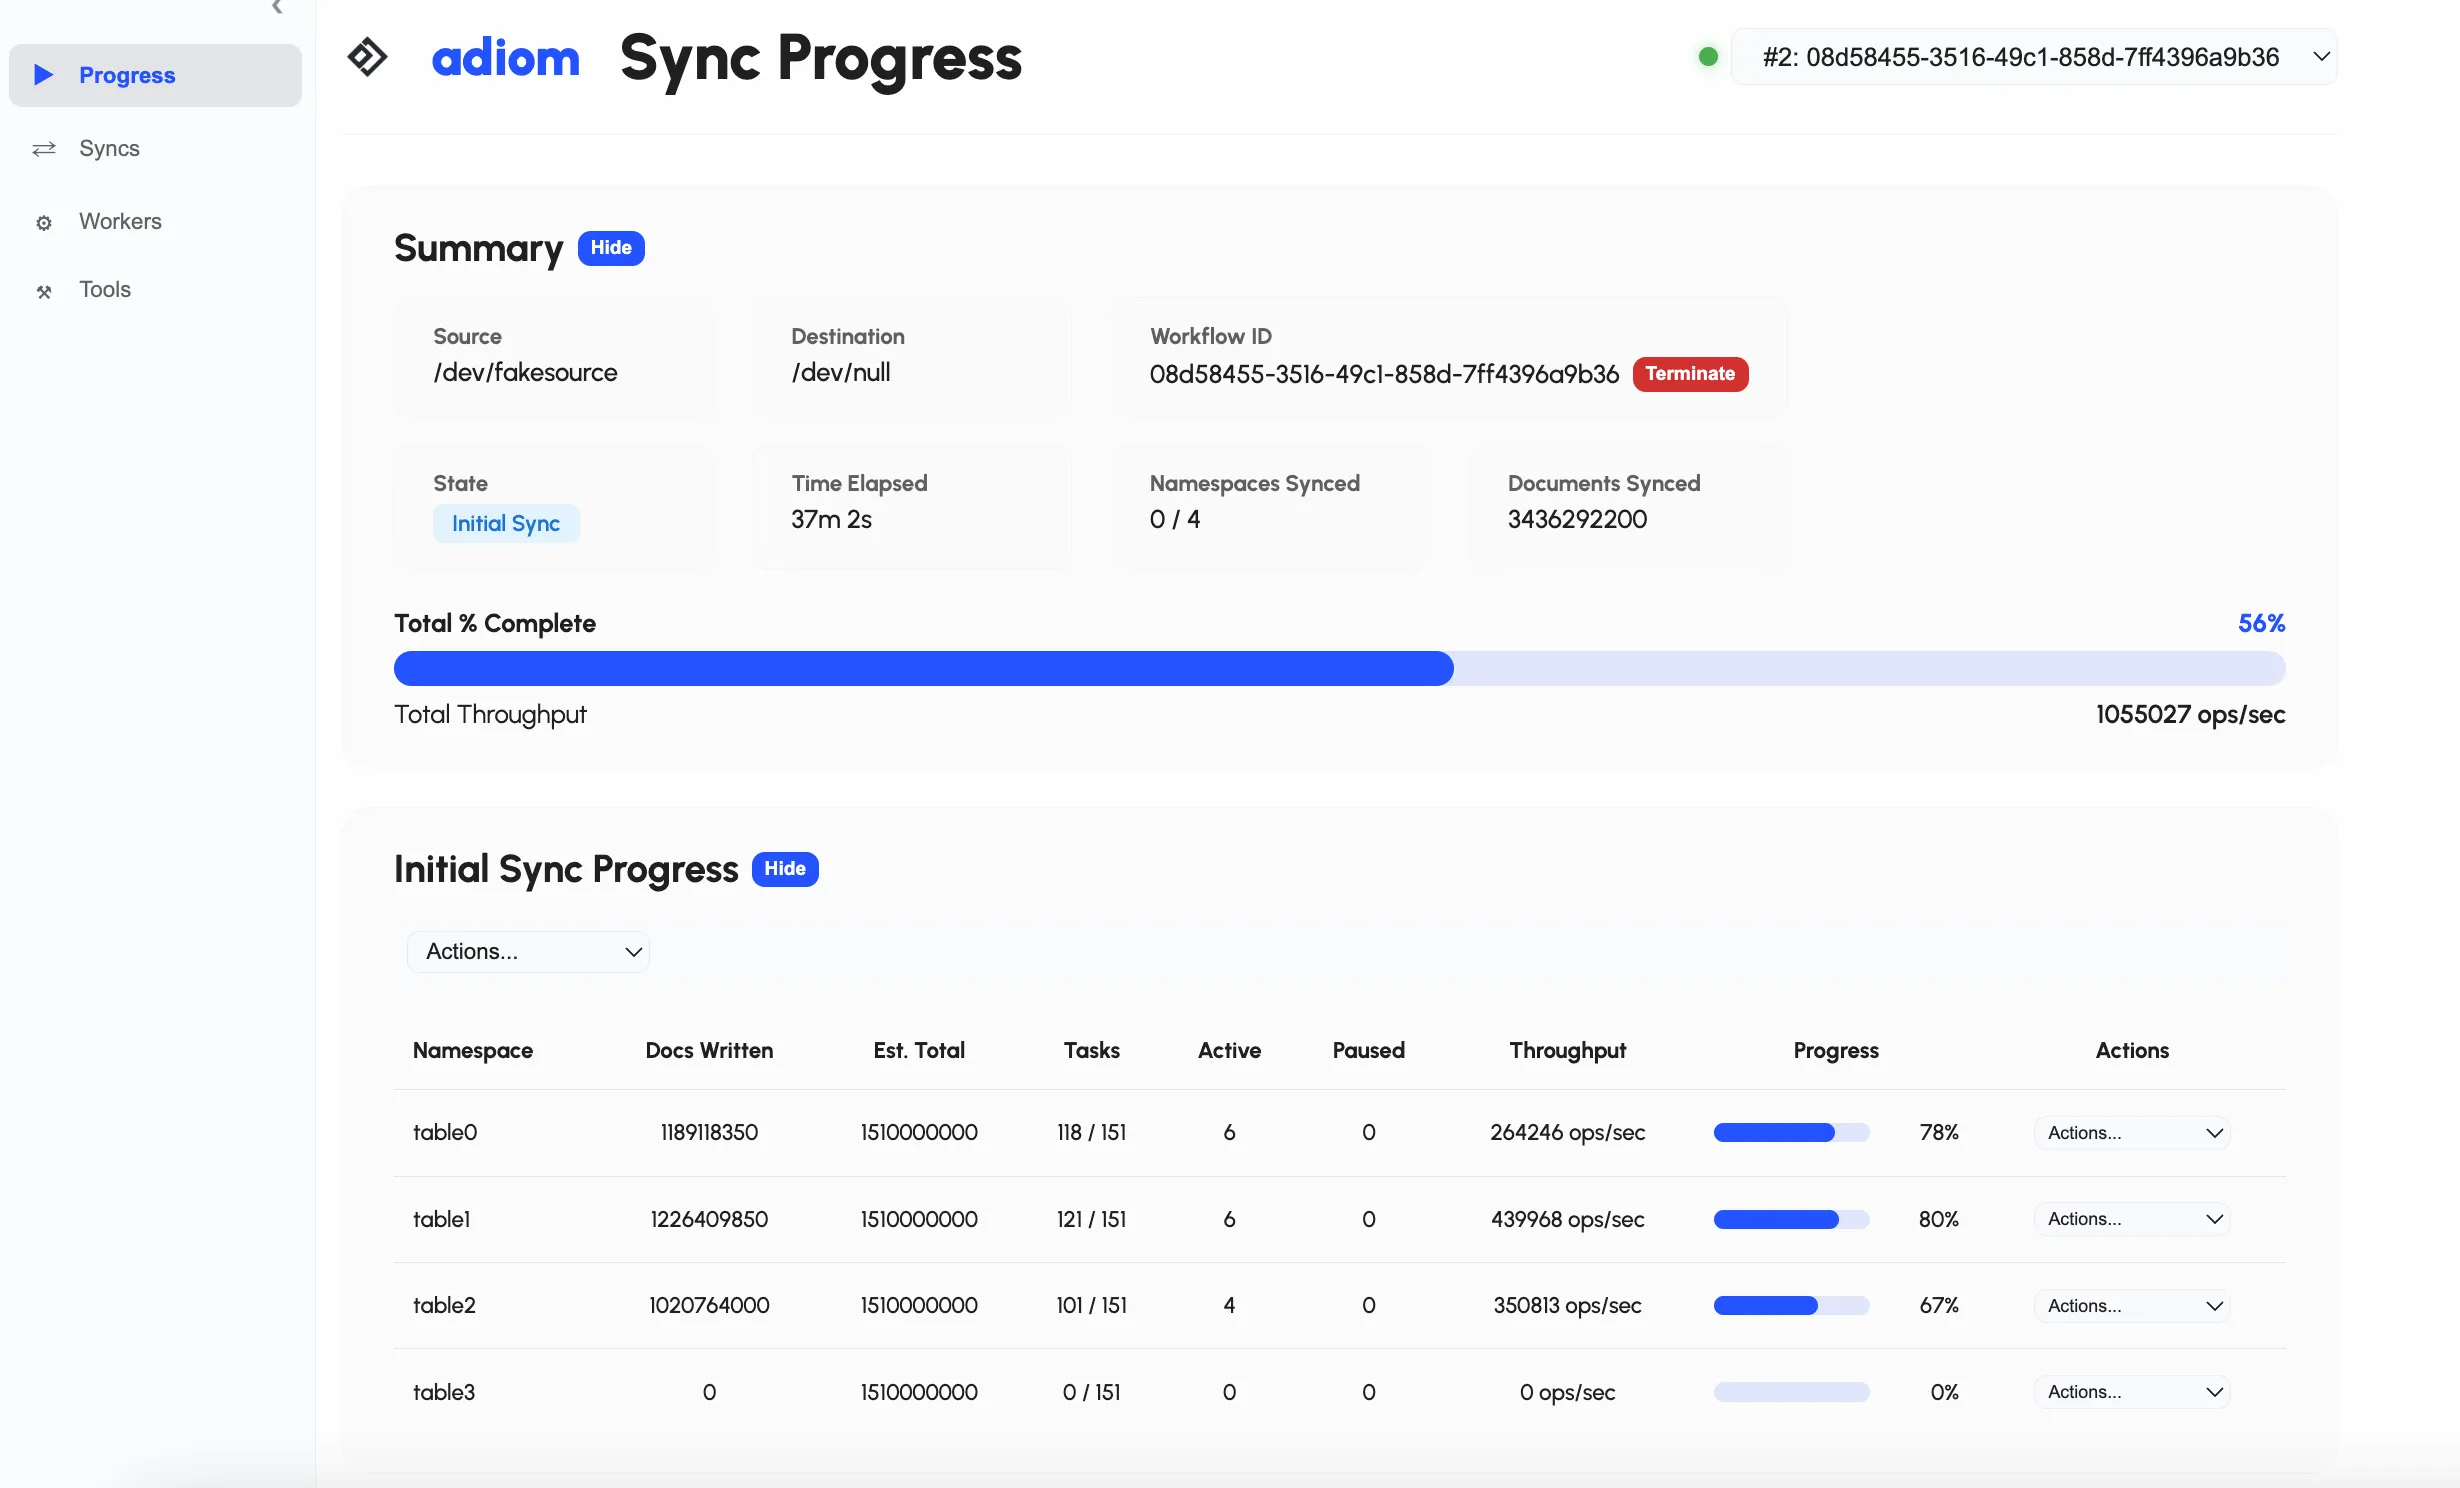Click the table0 progress bar
Screen dimensions: 2460x1488
point(1791,1133)
